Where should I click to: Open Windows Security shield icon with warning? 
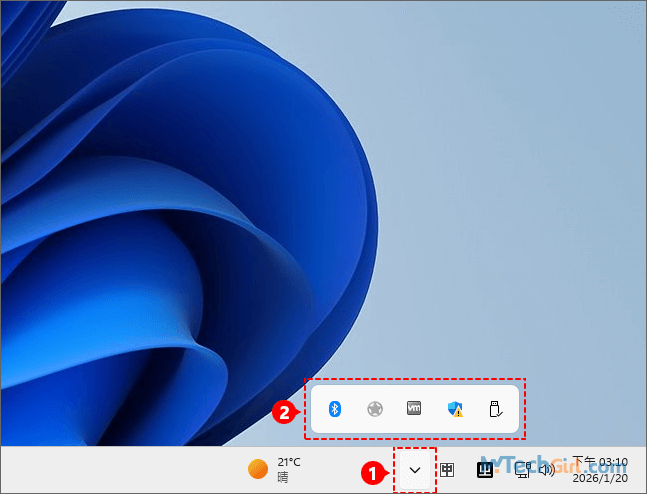(x=455, y=409)
